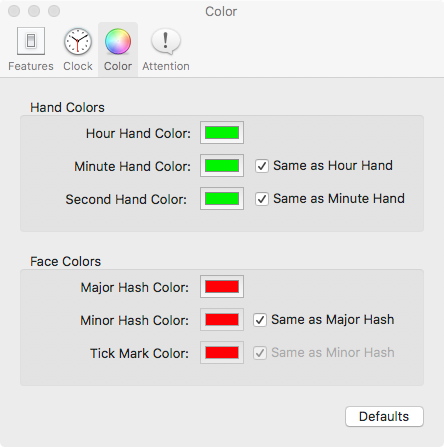Select the Attention tab label

tap(166, 66)
